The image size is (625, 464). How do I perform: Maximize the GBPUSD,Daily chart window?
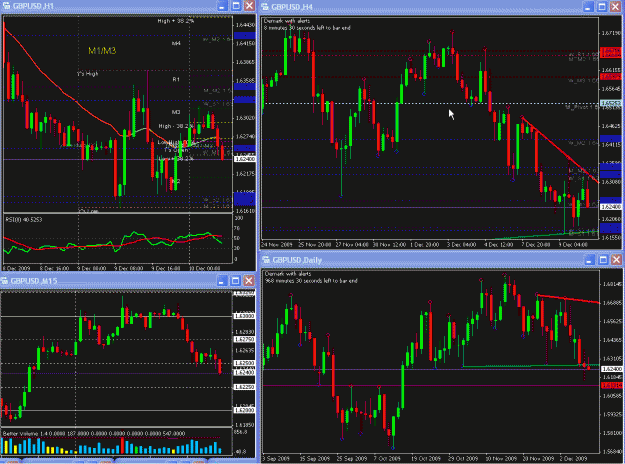point(603,260)
